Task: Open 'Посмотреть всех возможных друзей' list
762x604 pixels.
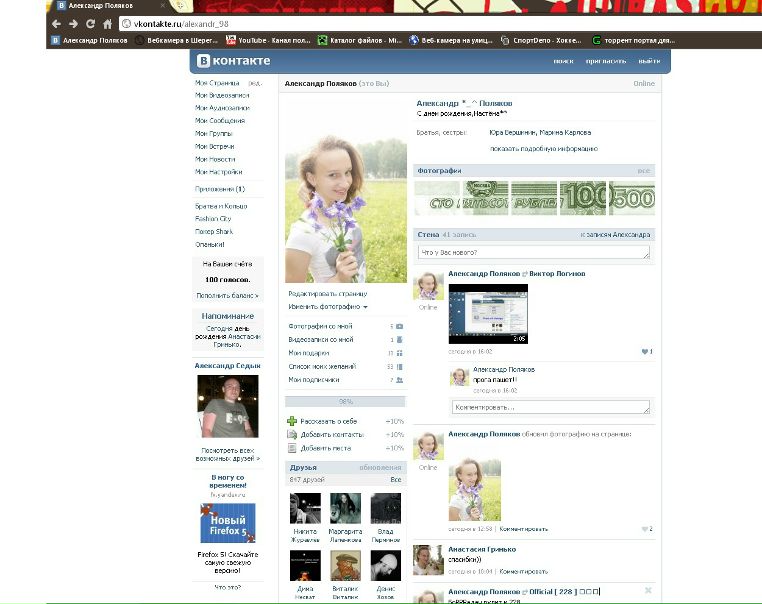Action: (228, 455)
